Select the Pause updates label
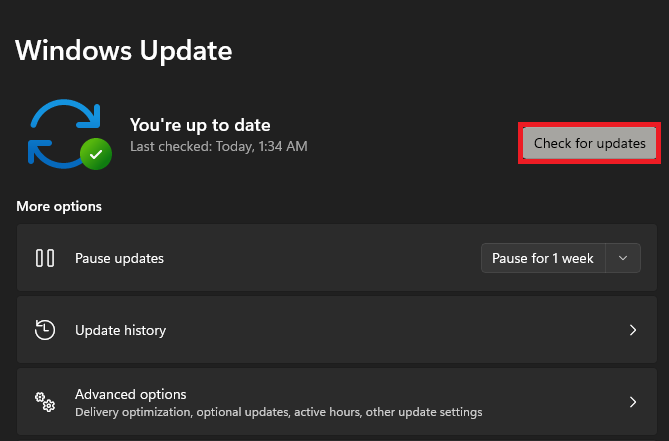Image resolution: width=669 pixels, height=441 pixels. [x=119, y=258]
